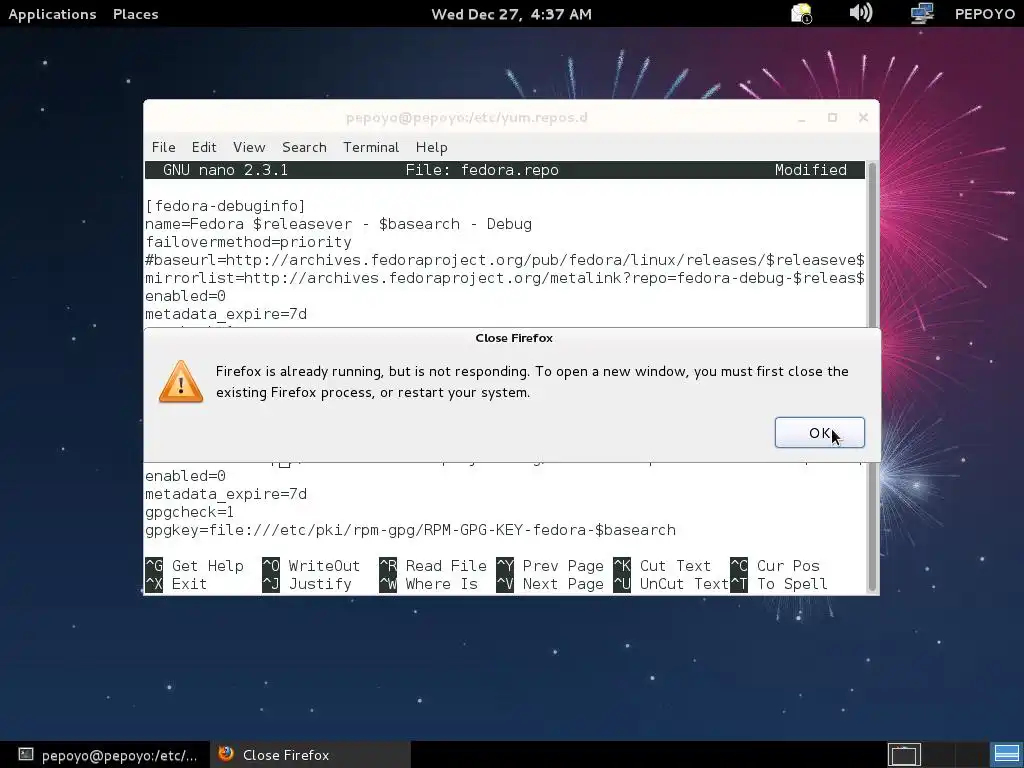Open the Applications menu in top panel
1024x768 pixels.
(52, 14)
